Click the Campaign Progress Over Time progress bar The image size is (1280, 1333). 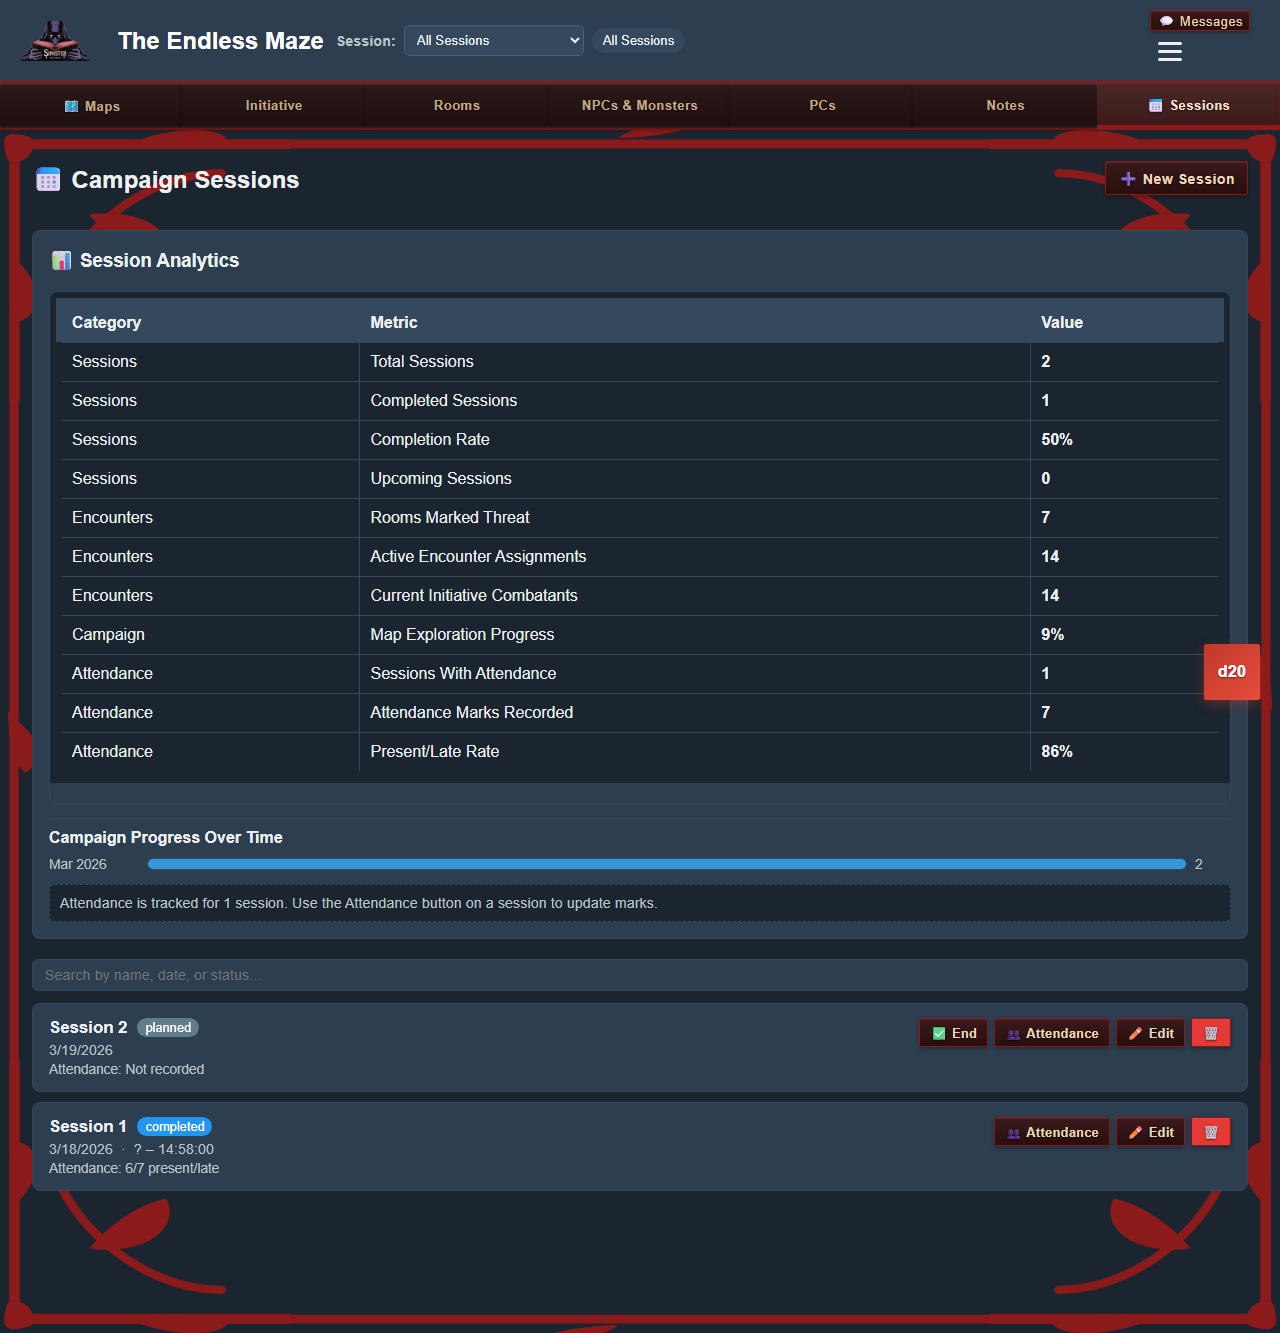coord(665,863)
